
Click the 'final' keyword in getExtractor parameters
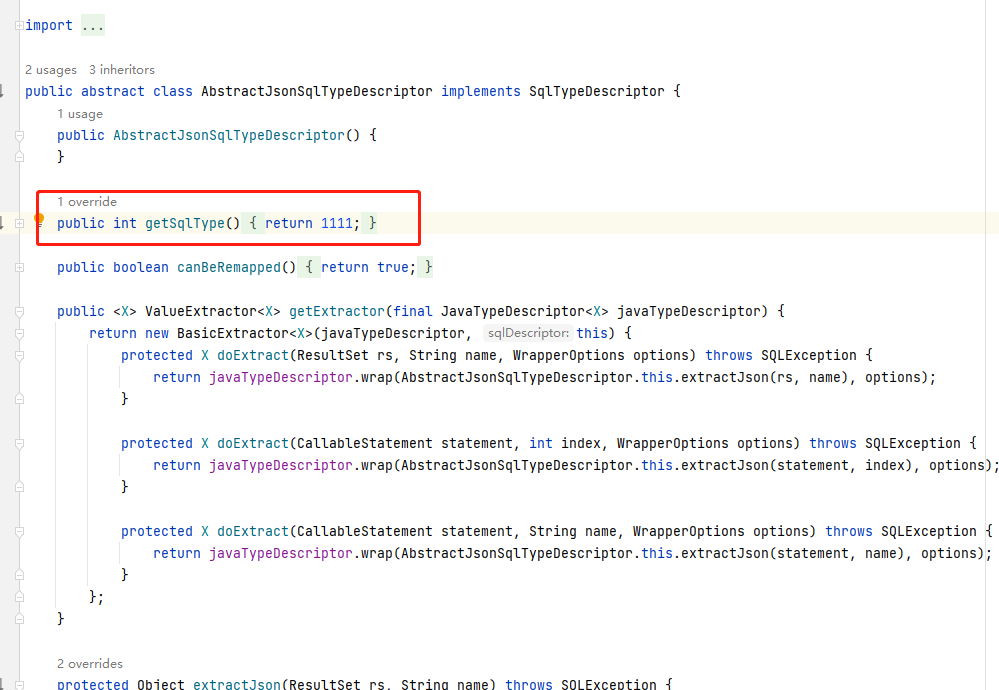coord(413,312)
